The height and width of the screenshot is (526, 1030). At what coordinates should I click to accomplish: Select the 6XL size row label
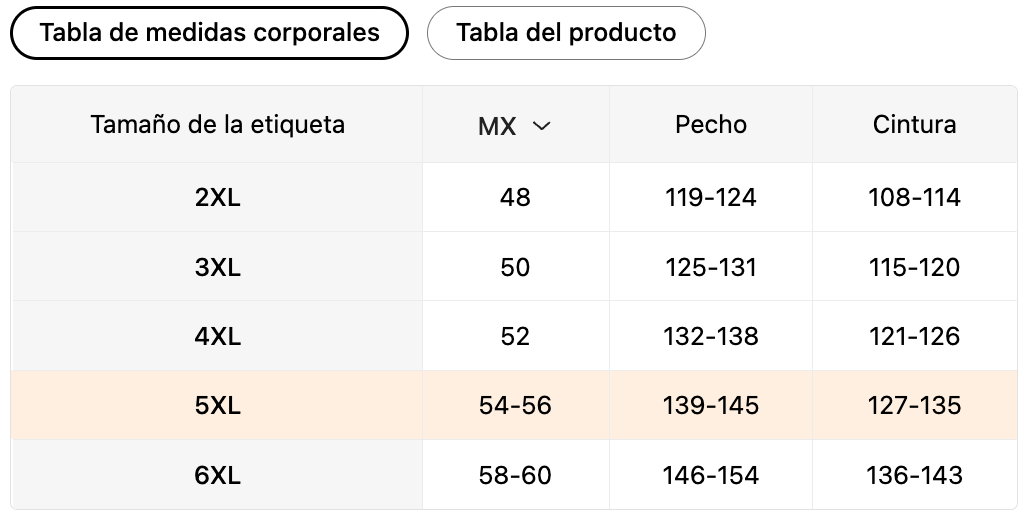[217, 475]
